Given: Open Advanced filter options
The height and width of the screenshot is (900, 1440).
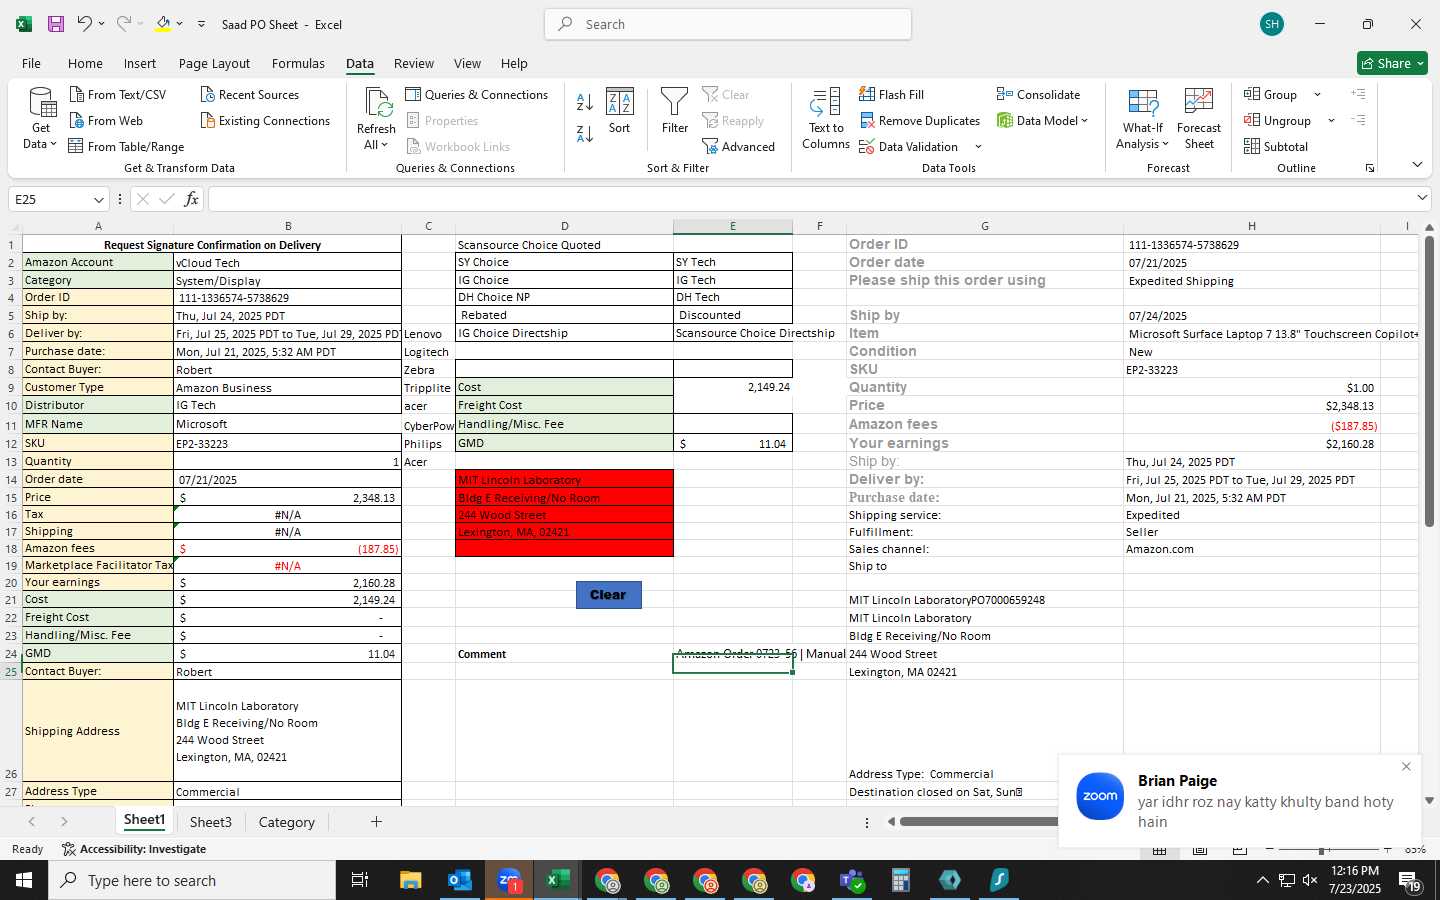Looking at the screenshot, I should [x=738, y=146].
